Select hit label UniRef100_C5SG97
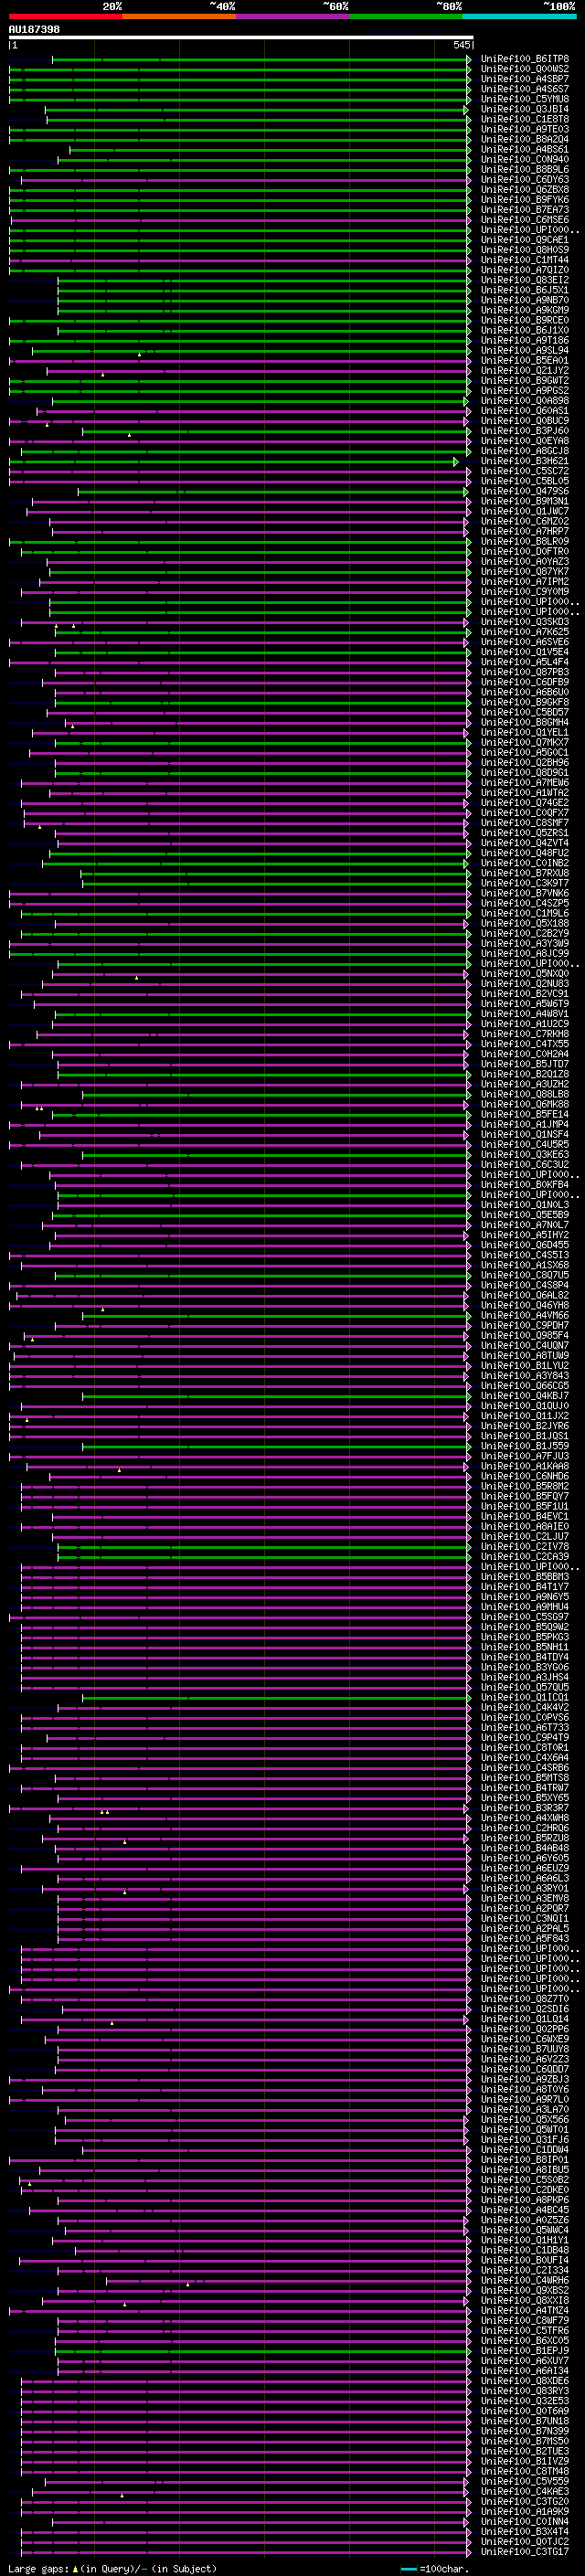 coord(524,1616)
